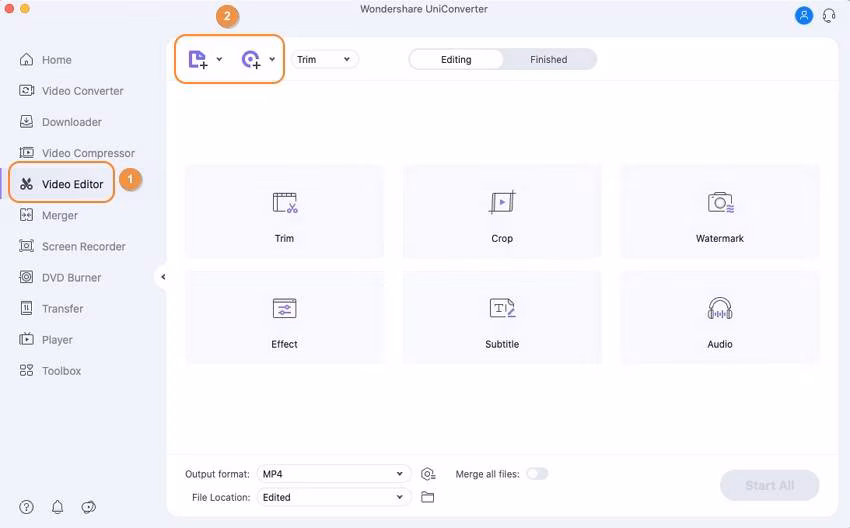Screen dimensions: 850x528
Task: Open the Effect tool
Action: 284,317
